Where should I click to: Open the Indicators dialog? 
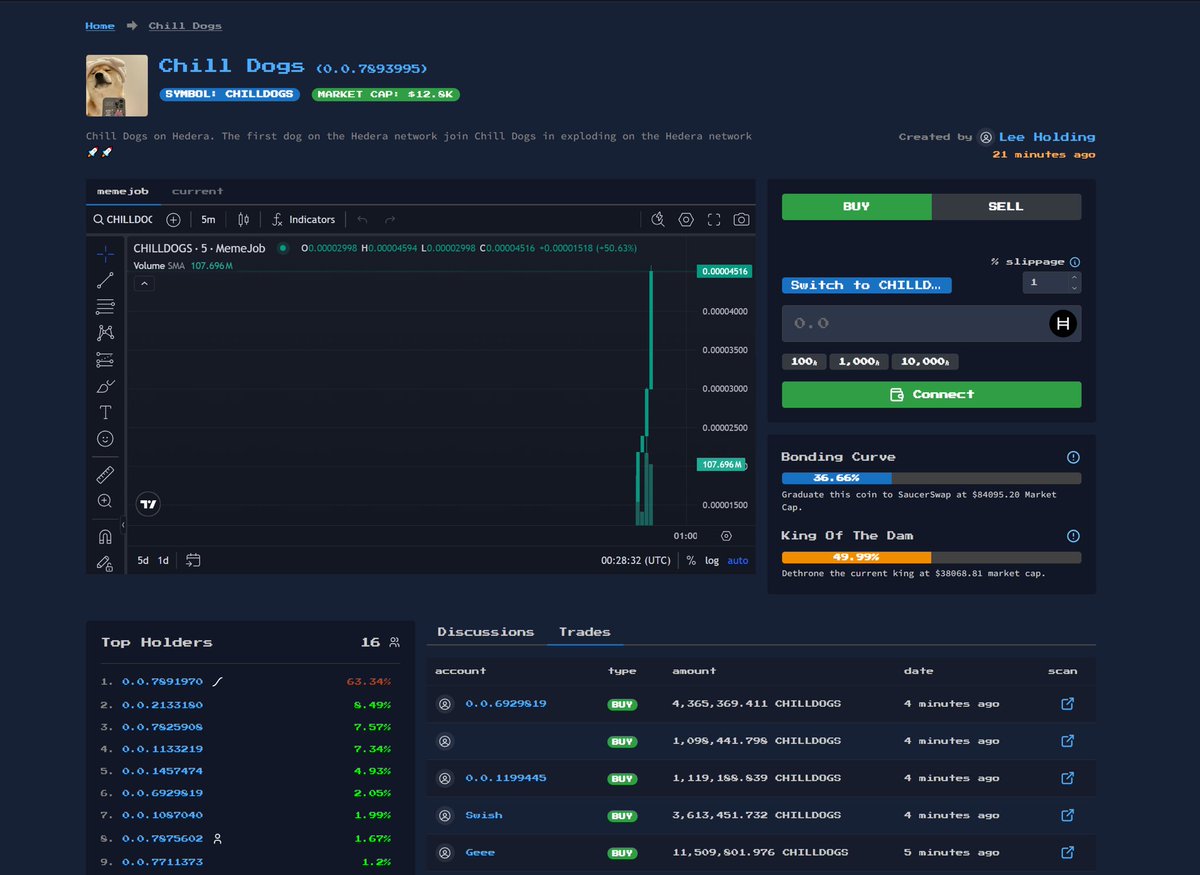pos(303,219)
